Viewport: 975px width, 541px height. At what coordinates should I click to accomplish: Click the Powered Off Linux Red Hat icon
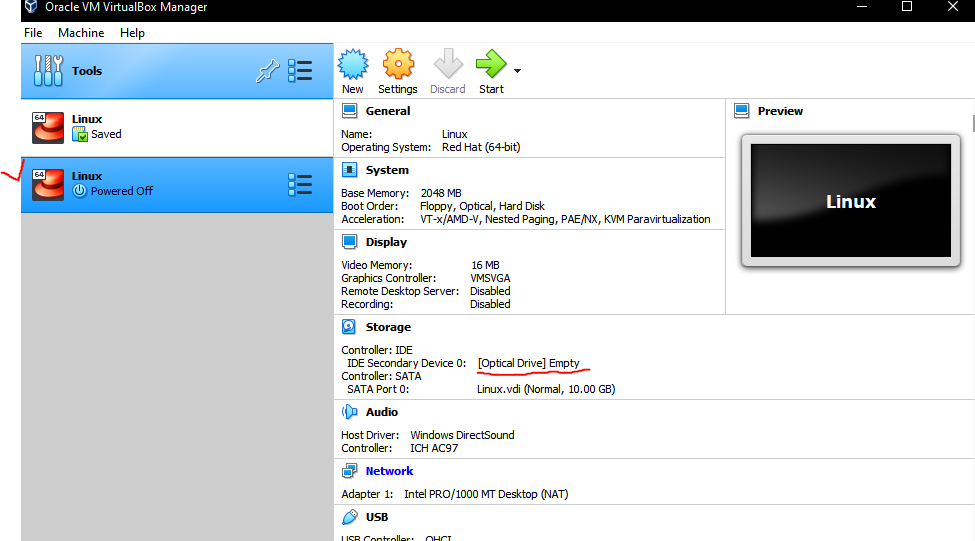[48, 185]
